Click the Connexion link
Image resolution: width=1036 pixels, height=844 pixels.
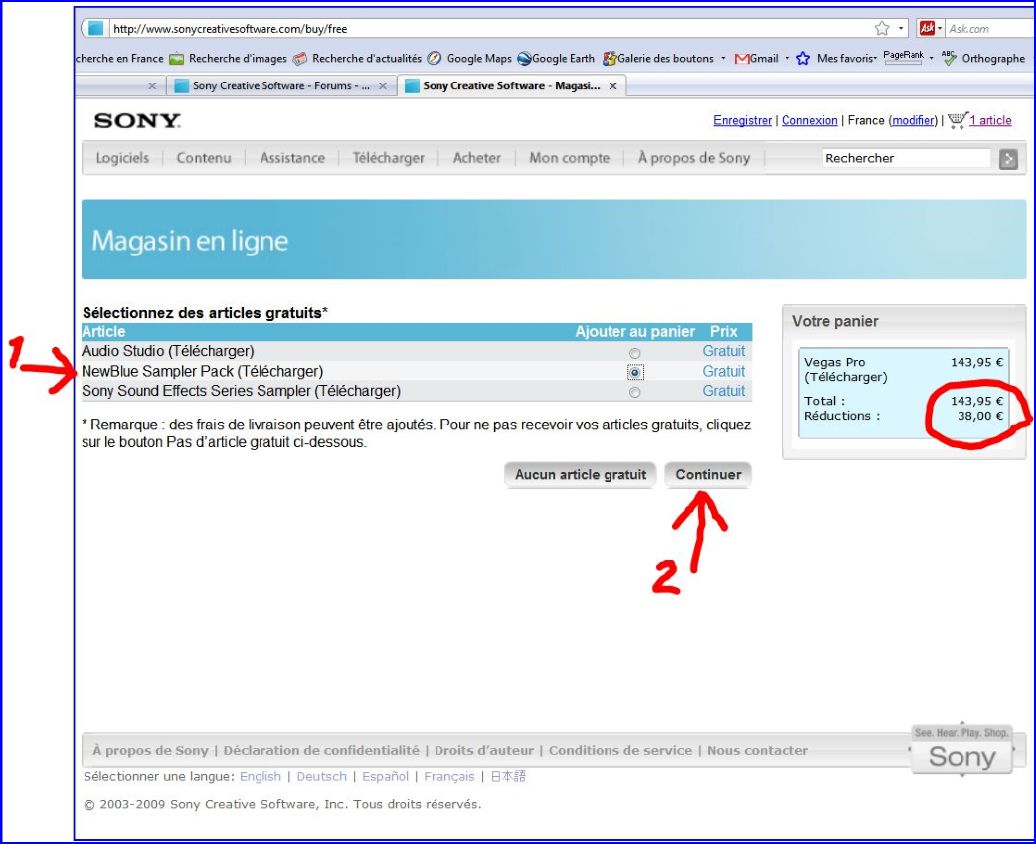tap(809, 120)
